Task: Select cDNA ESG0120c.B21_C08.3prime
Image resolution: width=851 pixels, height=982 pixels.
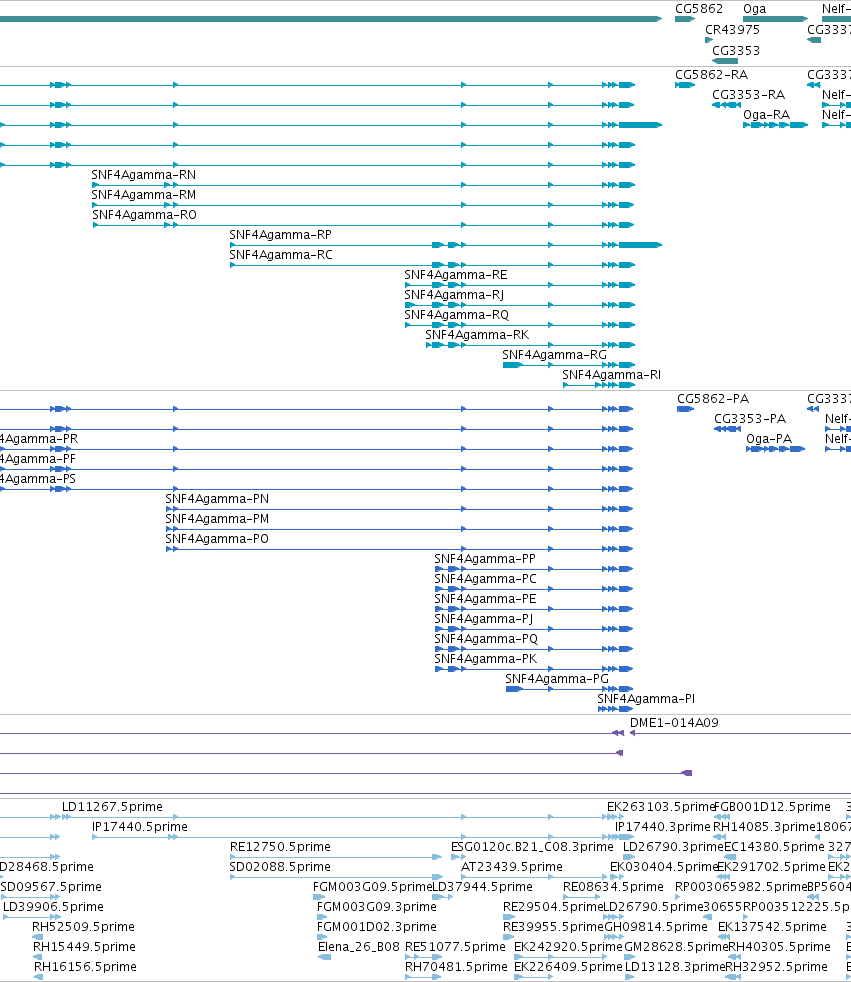Action: click(x=532, y=847)
